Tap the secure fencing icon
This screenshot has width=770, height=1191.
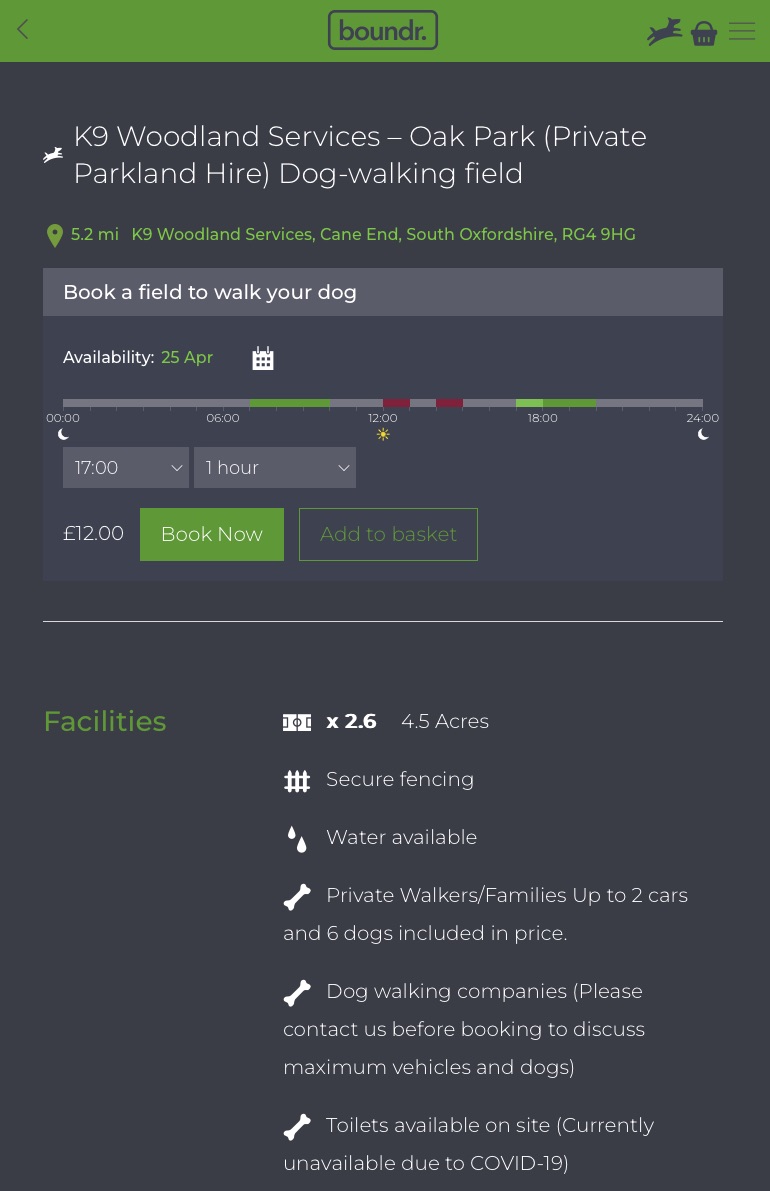click(297, 781)
